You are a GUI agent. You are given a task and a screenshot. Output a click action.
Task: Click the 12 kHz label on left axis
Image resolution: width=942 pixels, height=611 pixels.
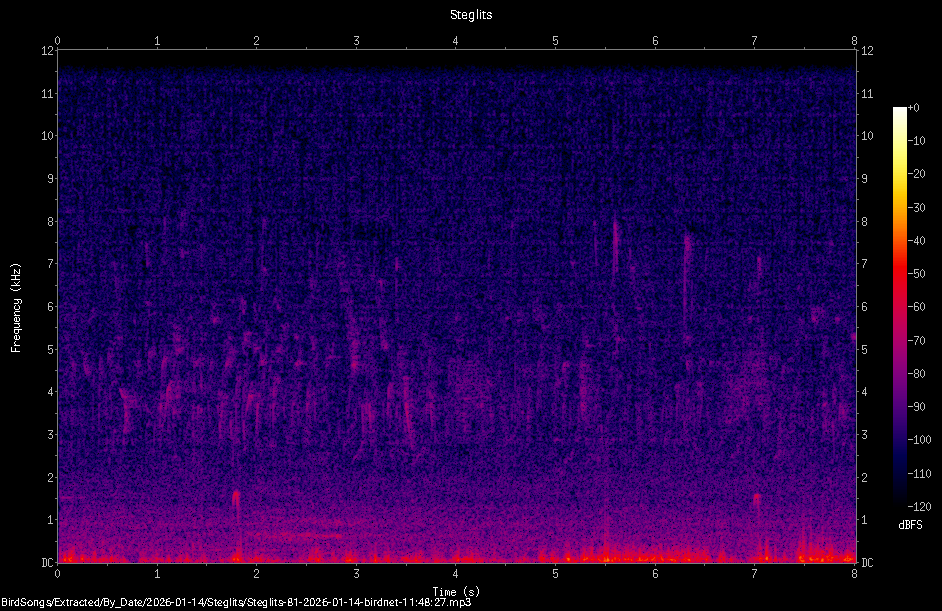47,51
